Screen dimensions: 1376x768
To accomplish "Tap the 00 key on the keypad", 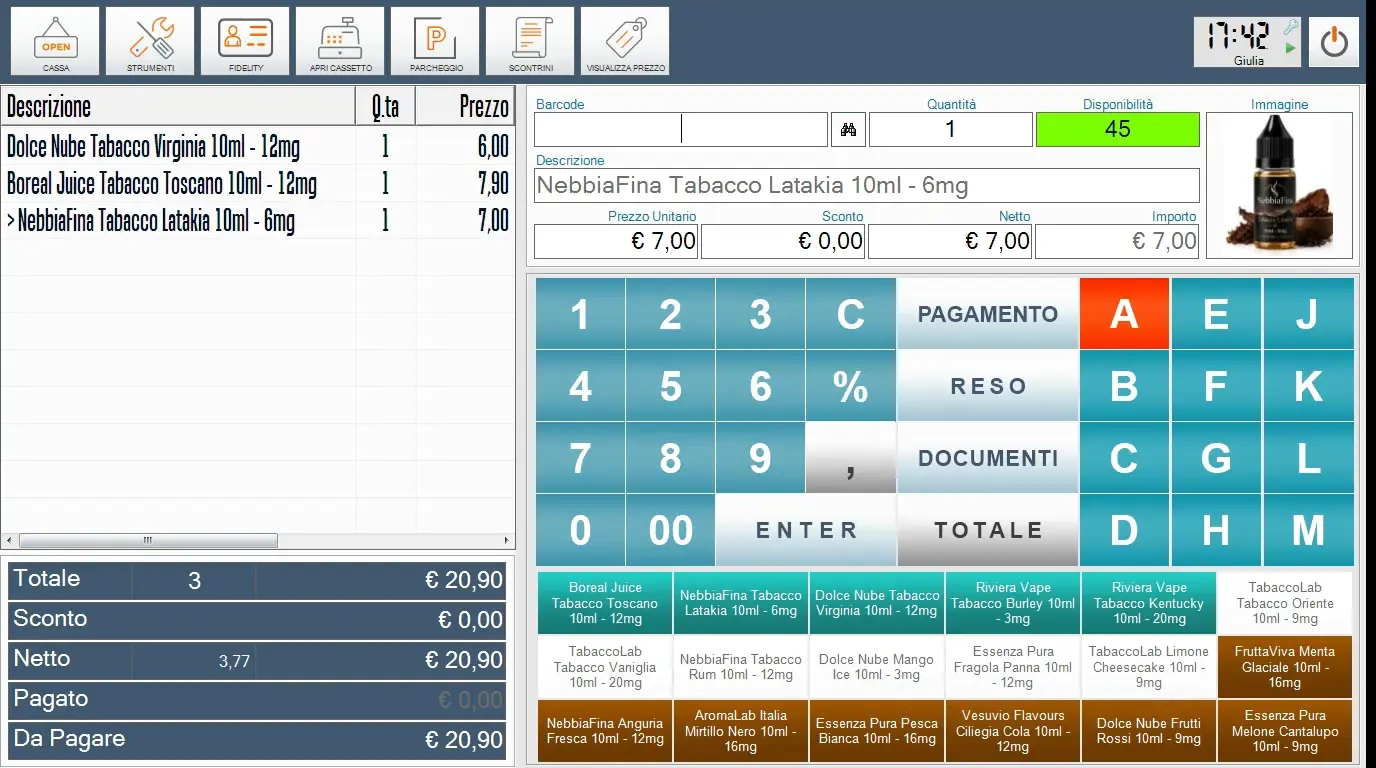I will pos(671,530).
